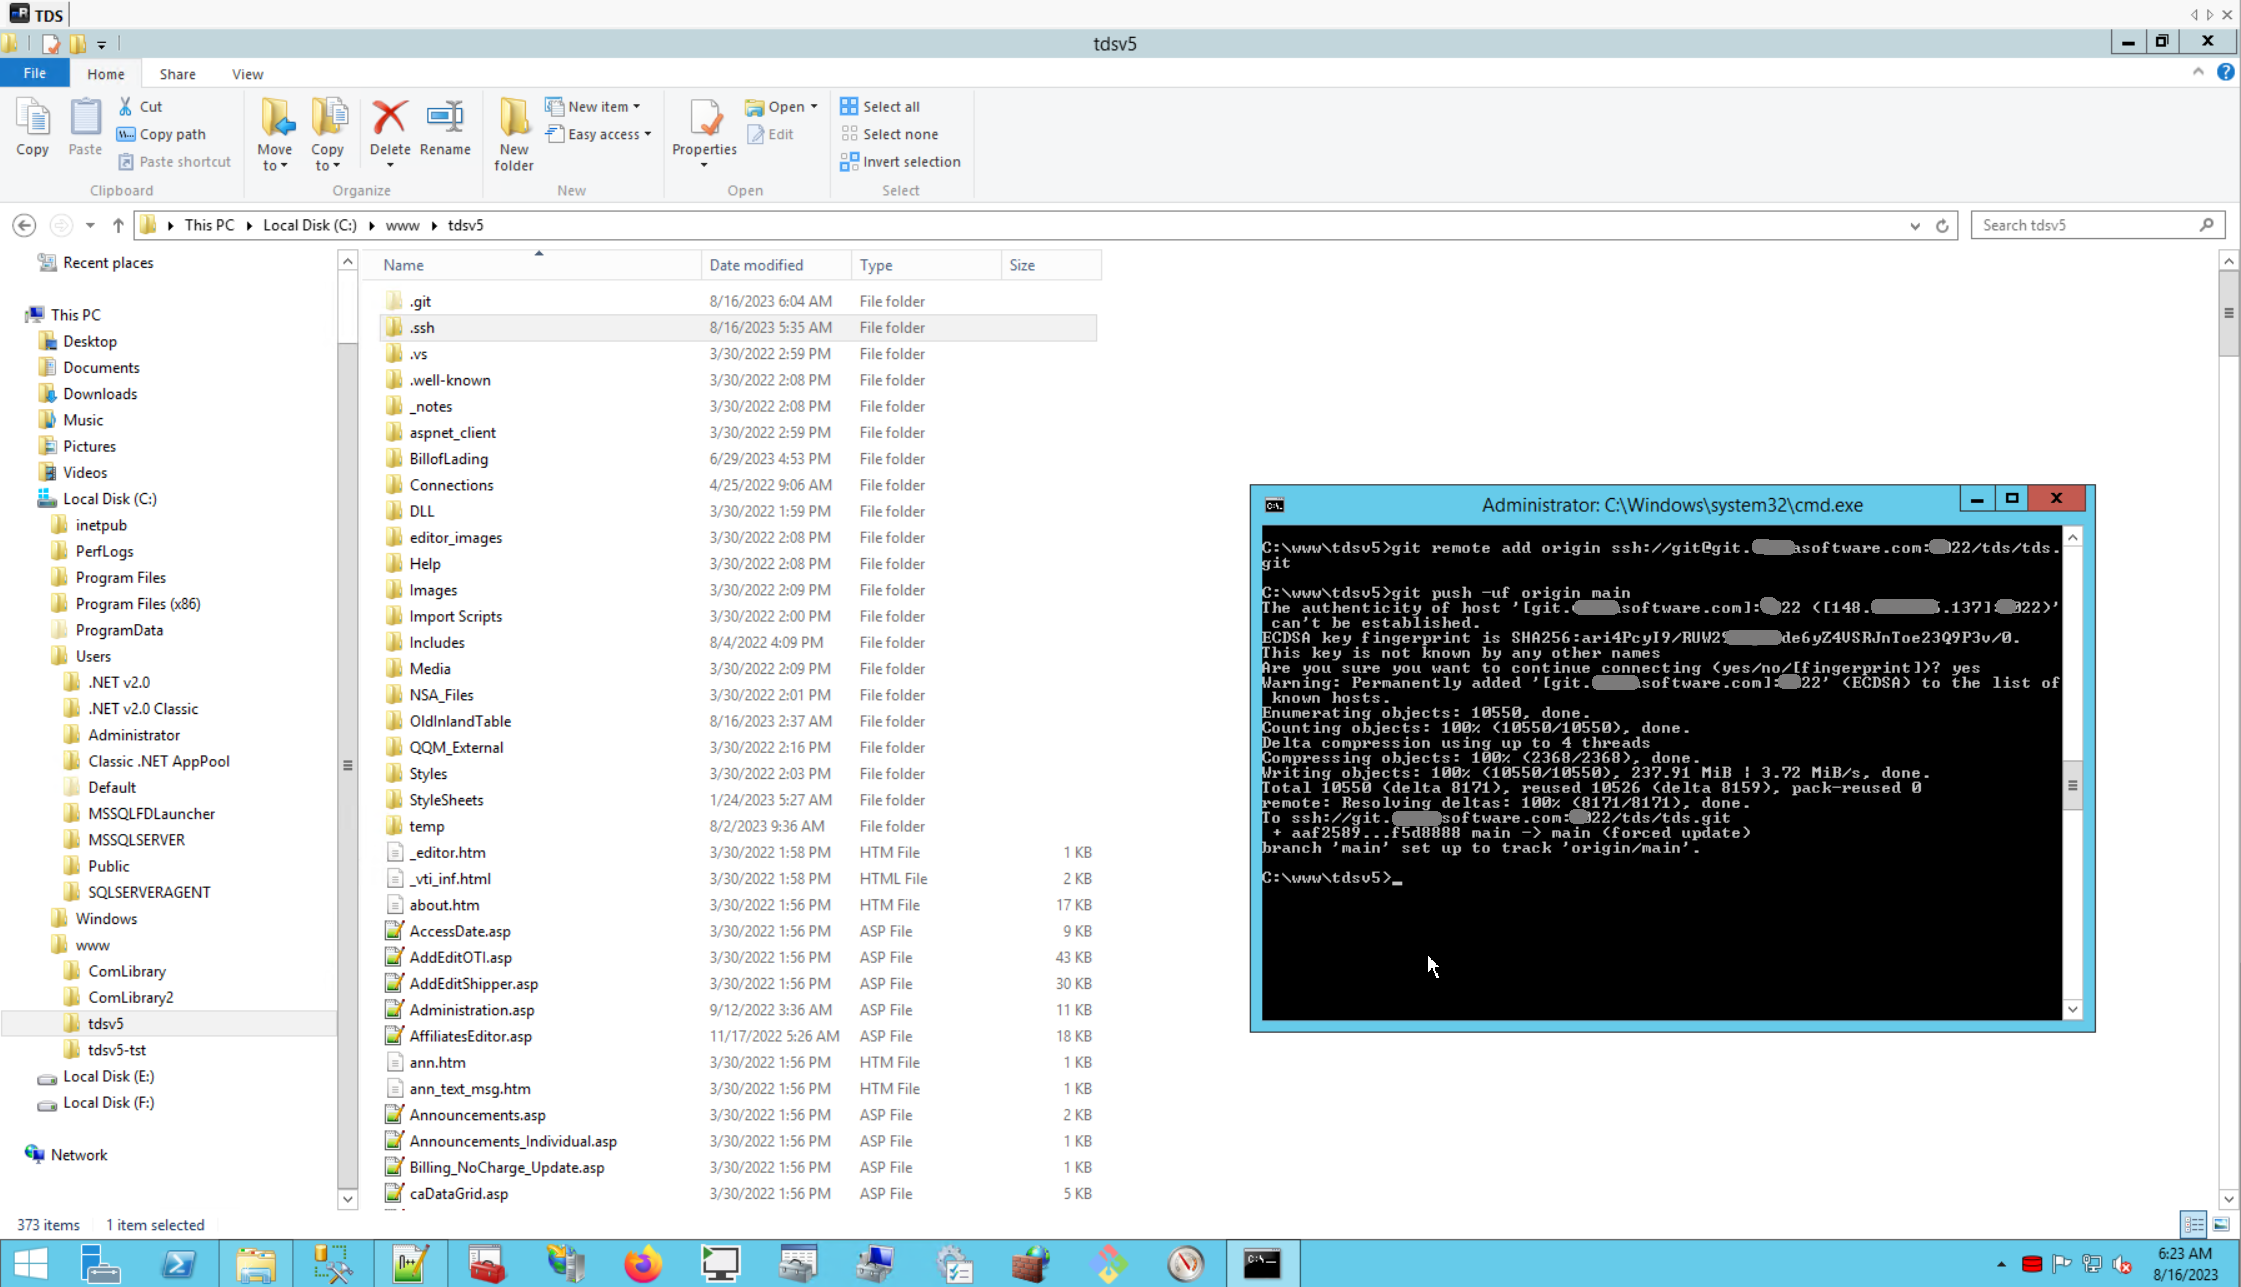Switch to the View ribbon tab
This screenshot has width=2241, height=1287.
247,74
